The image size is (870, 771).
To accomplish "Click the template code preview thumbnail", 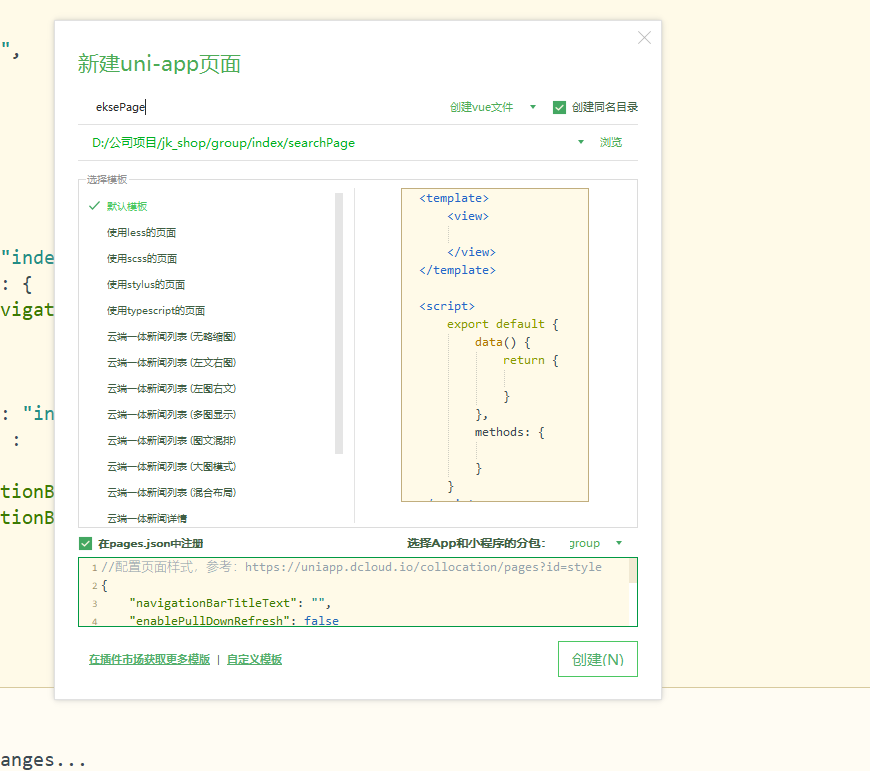I will click(x=494, y=345).
